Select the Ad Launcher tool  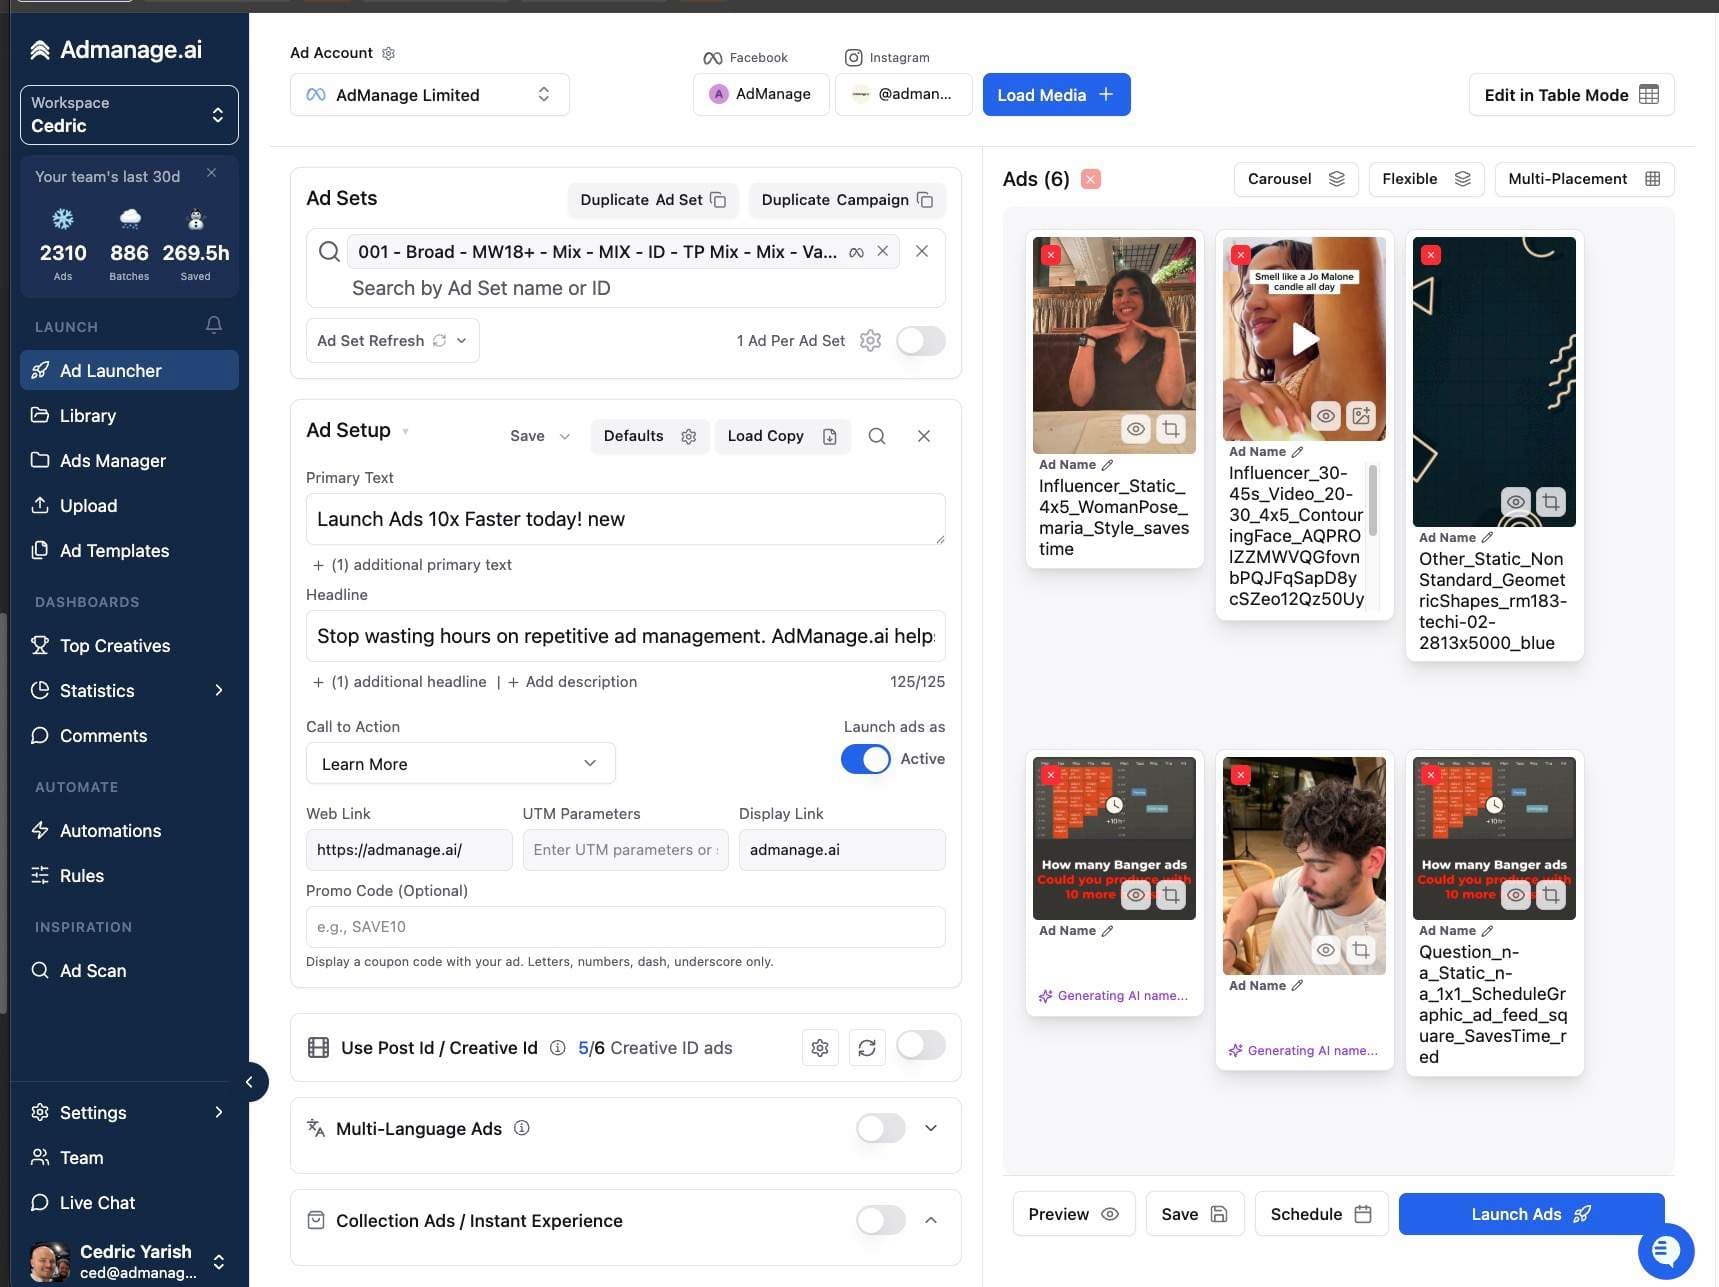[x=110, y=370]
